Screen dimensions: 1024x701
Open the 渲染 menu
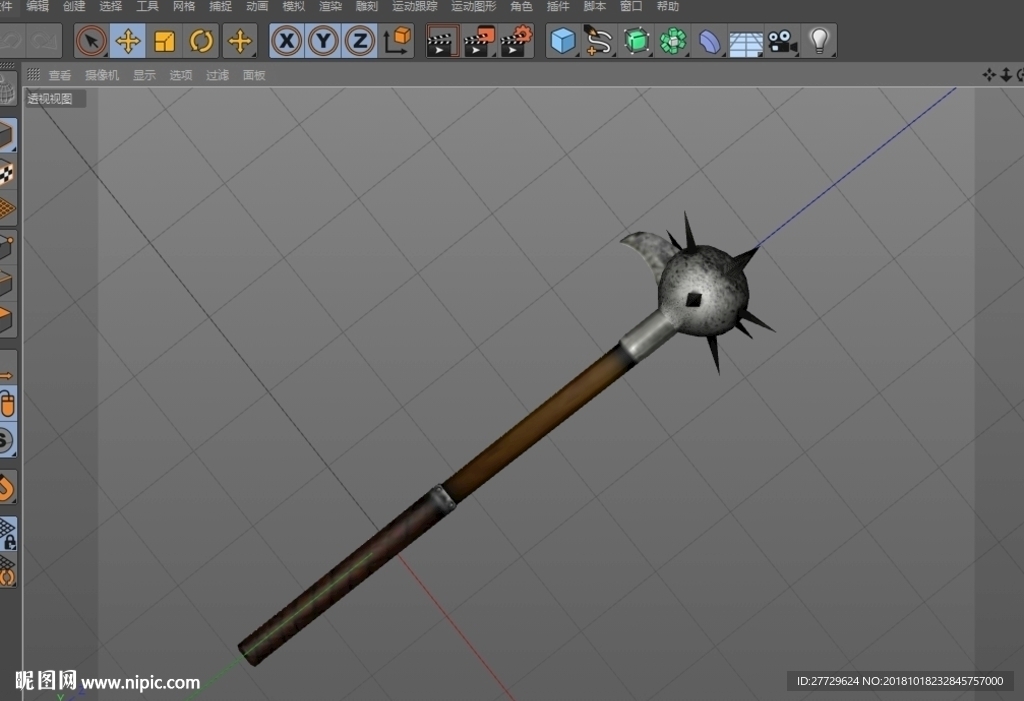point(330,7)
